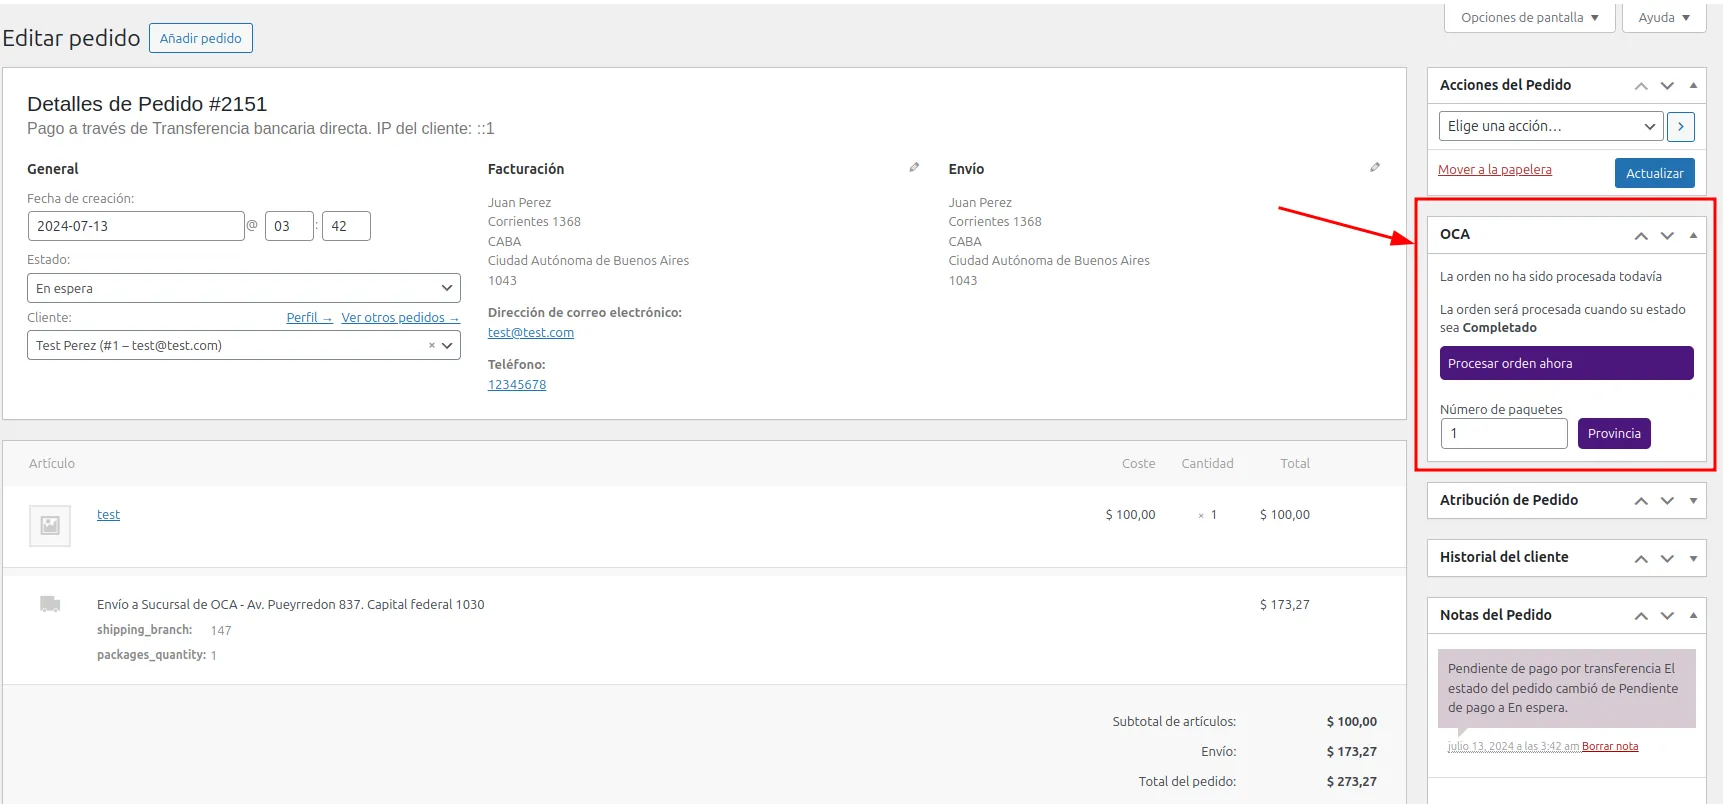The width and height of the screenshot is (1723, 804).
Task: Click the order note text bubble
Action: [1567, 688]
